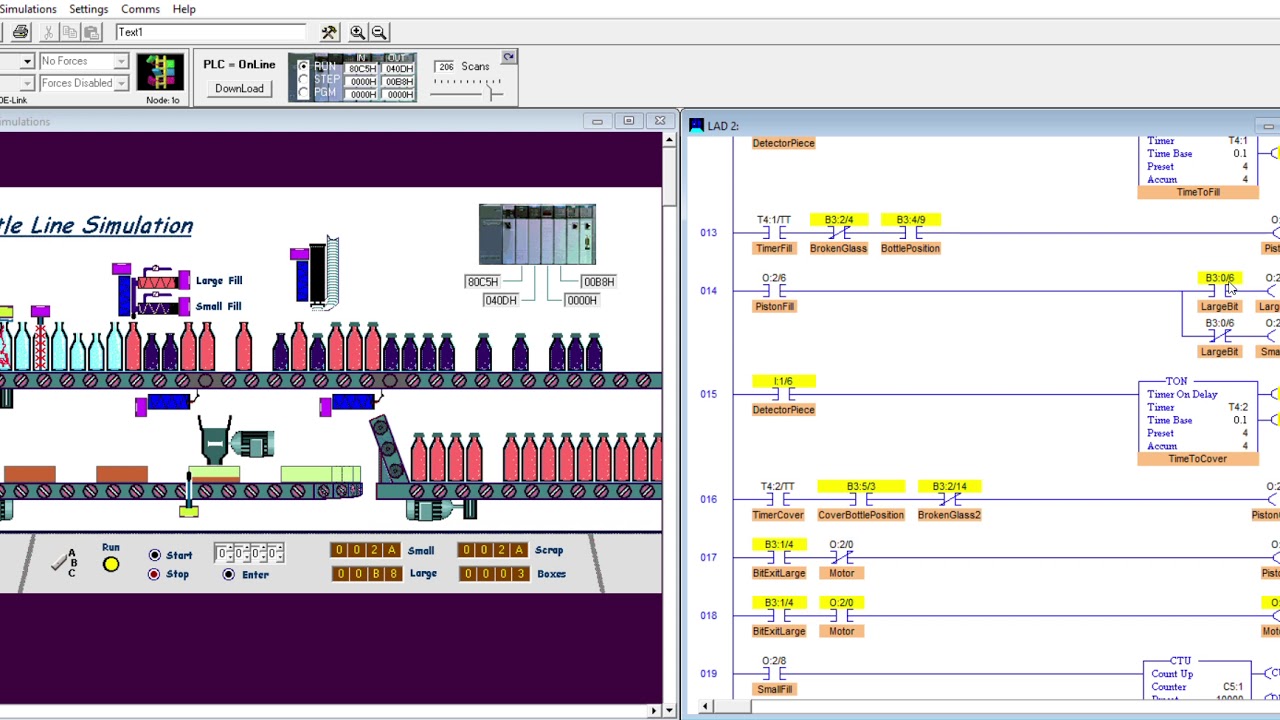Image resolution: width=1280 pixels, height=720 pixels.
Task: Open the Help menu
Action: (x=184, y=9)
